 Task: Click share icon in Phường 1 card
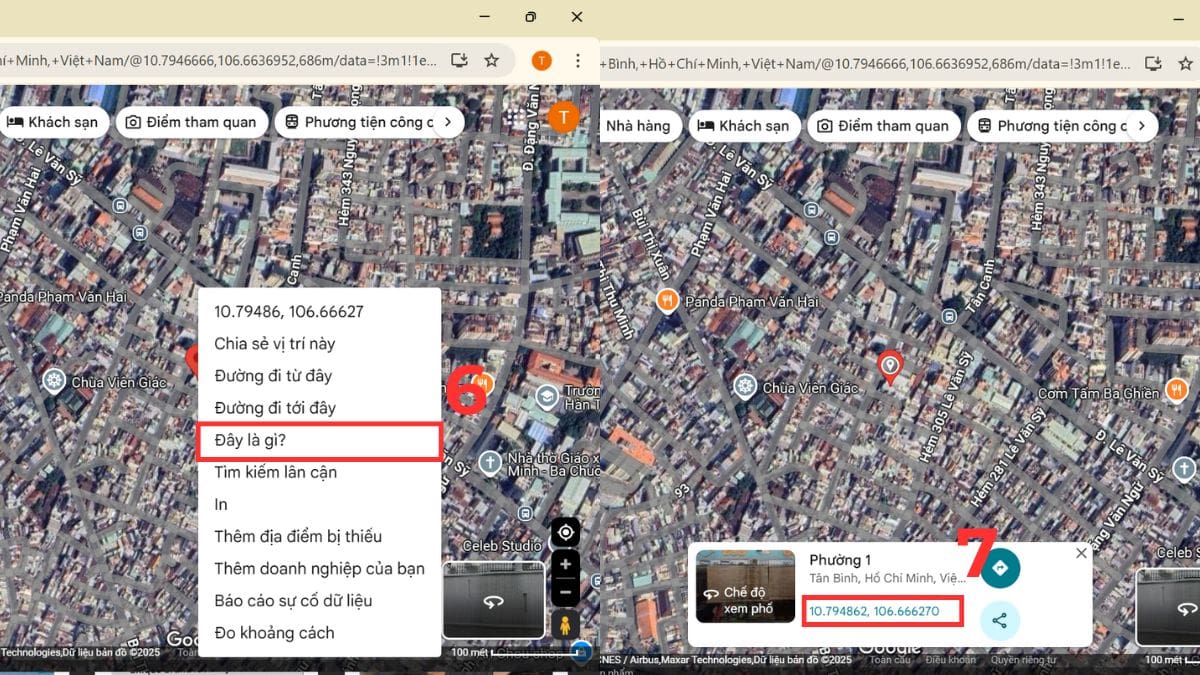pos(1000,620)
